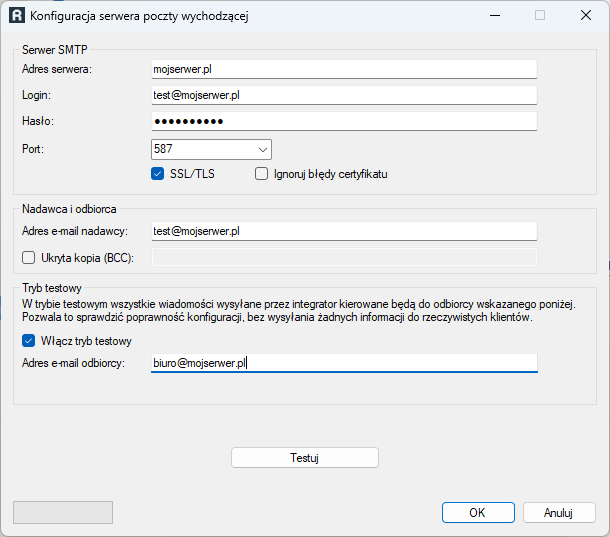Enable the Ukryta kopia (BCC) checkbox
Screen dimensions: 610x537
point(28,257)
